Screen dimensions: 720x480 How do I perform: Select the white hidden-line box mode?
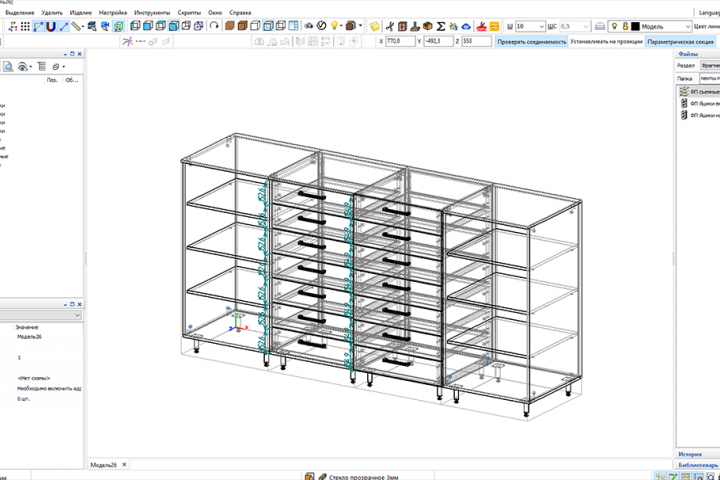pyautogui.click(x=255, y=26)
